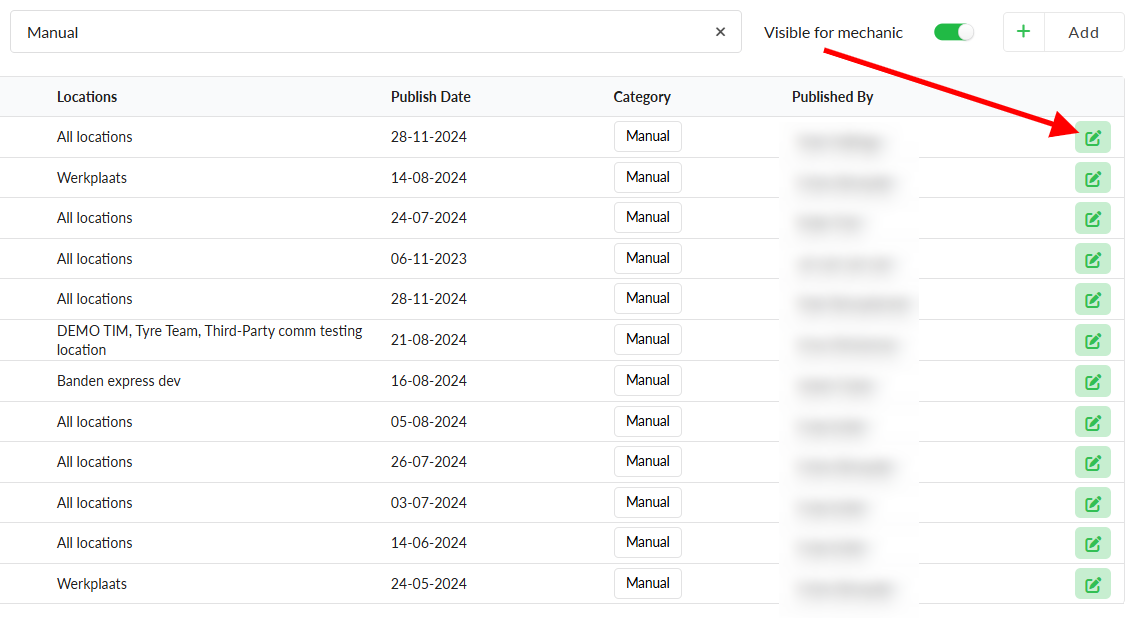The height and width of the screenshot is (618, 1141).
Task: Click the Category column header
Action: [642, 97]
